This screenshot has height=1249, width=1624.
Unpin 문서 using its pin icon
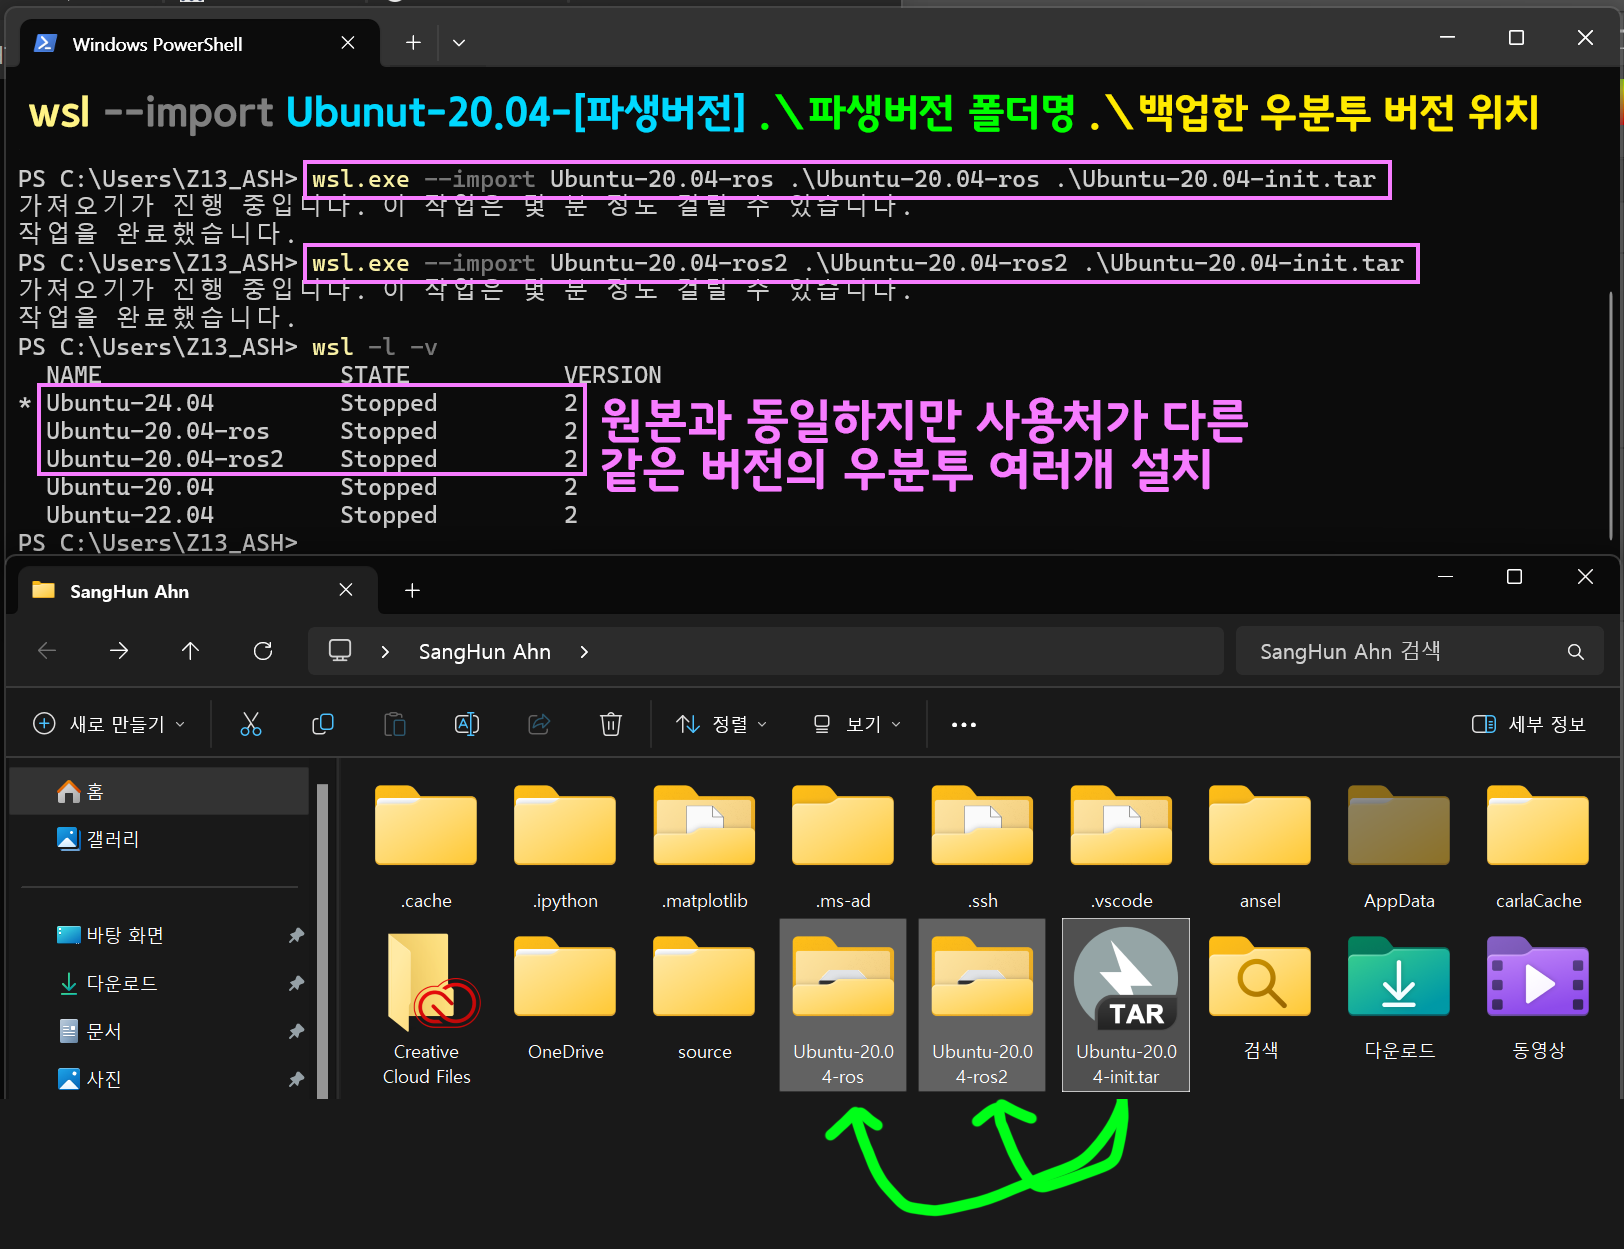296,1031
